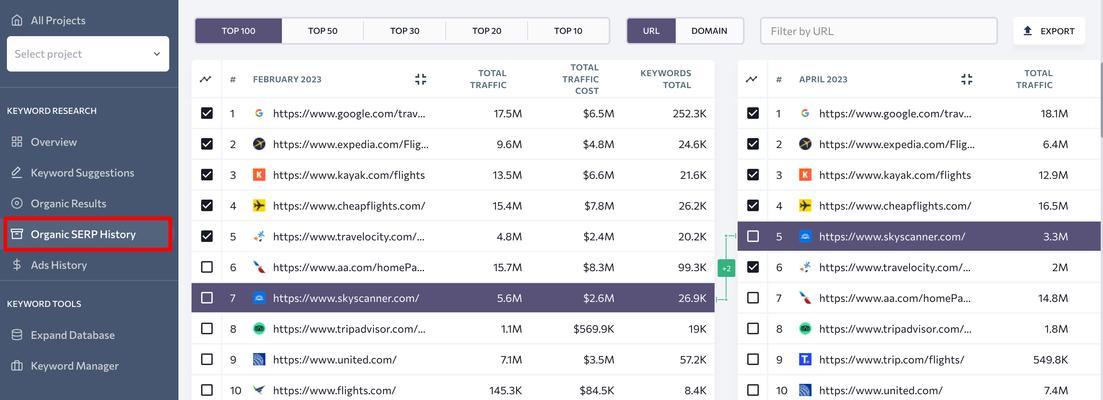Click the Expedia favicon in February row 2
The width and height of the screenshot is (1103, 400).
pos(259,144)
